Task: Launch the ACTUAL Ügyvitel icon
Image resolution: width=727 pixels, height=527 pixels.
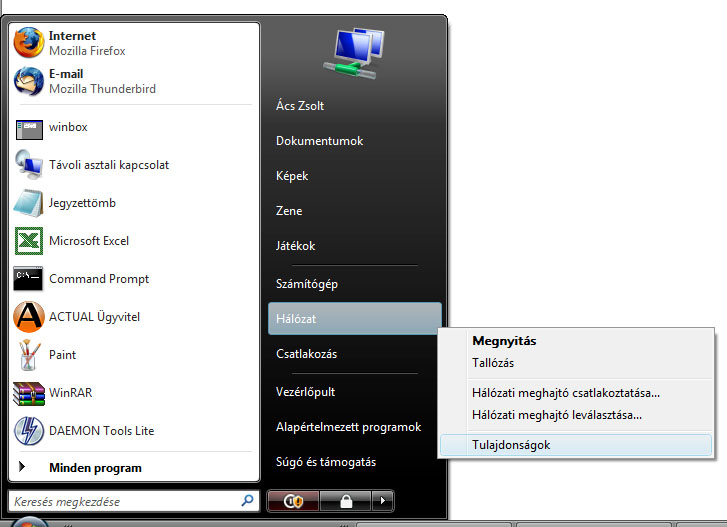Action: [29, 317]
